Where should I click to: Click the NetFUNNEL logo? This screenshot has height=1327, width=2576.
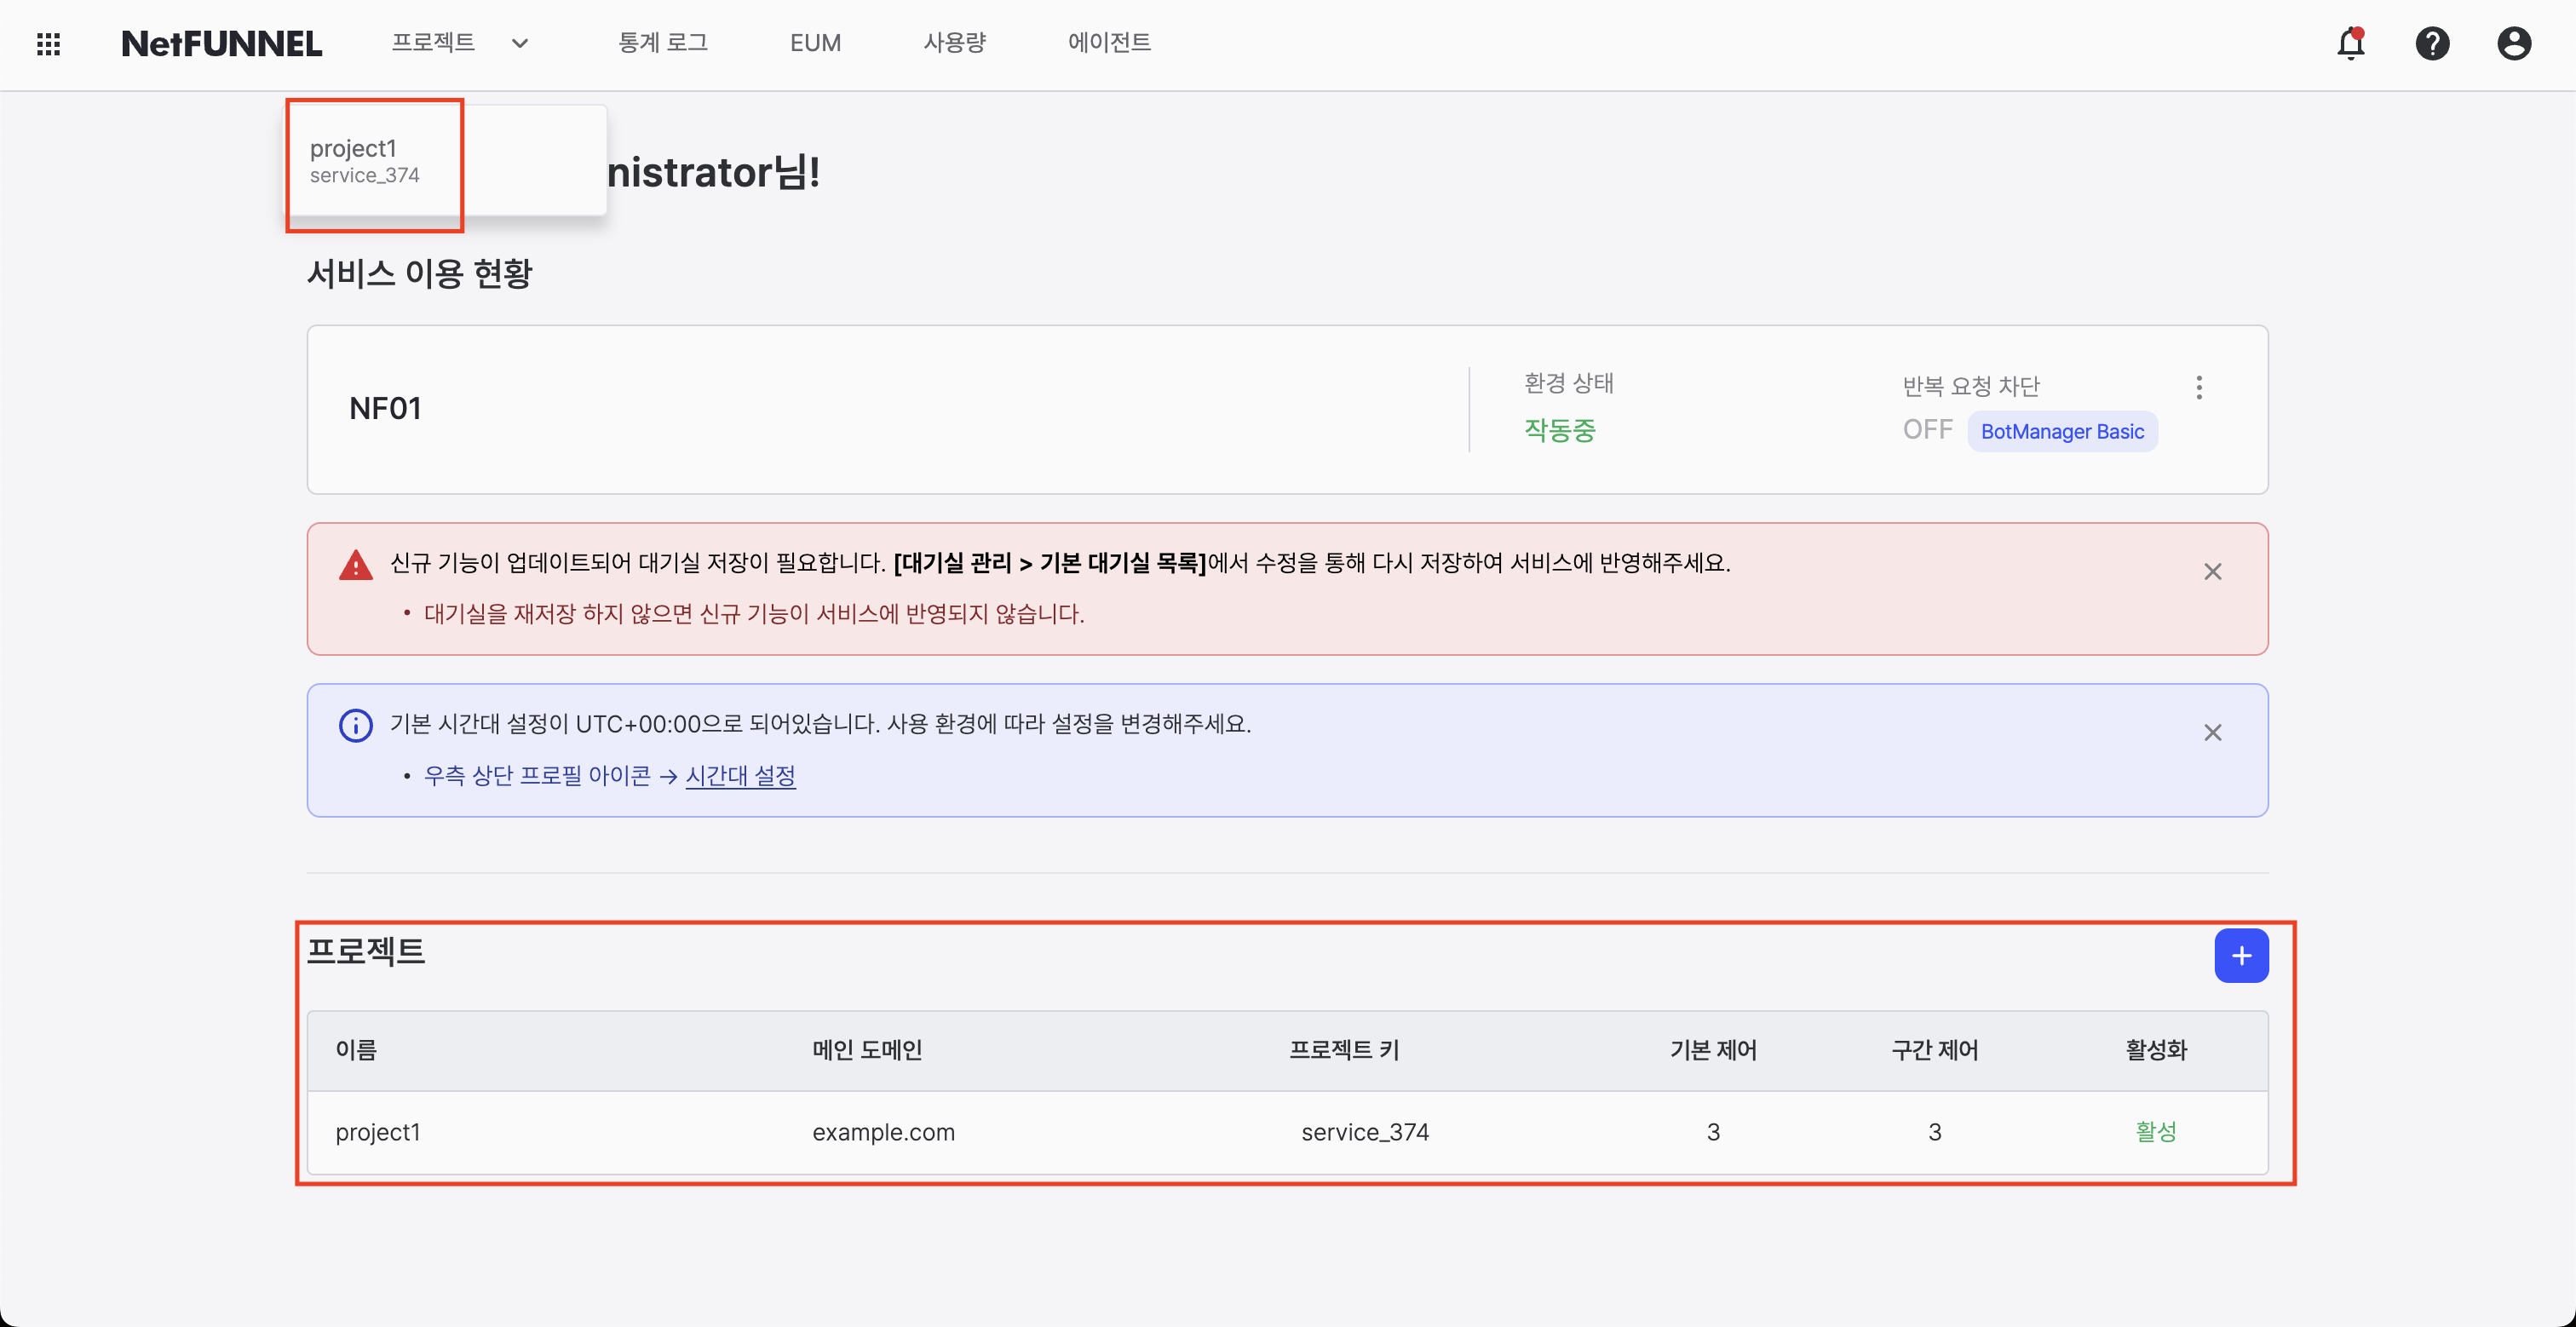click(x=221, y=43)
